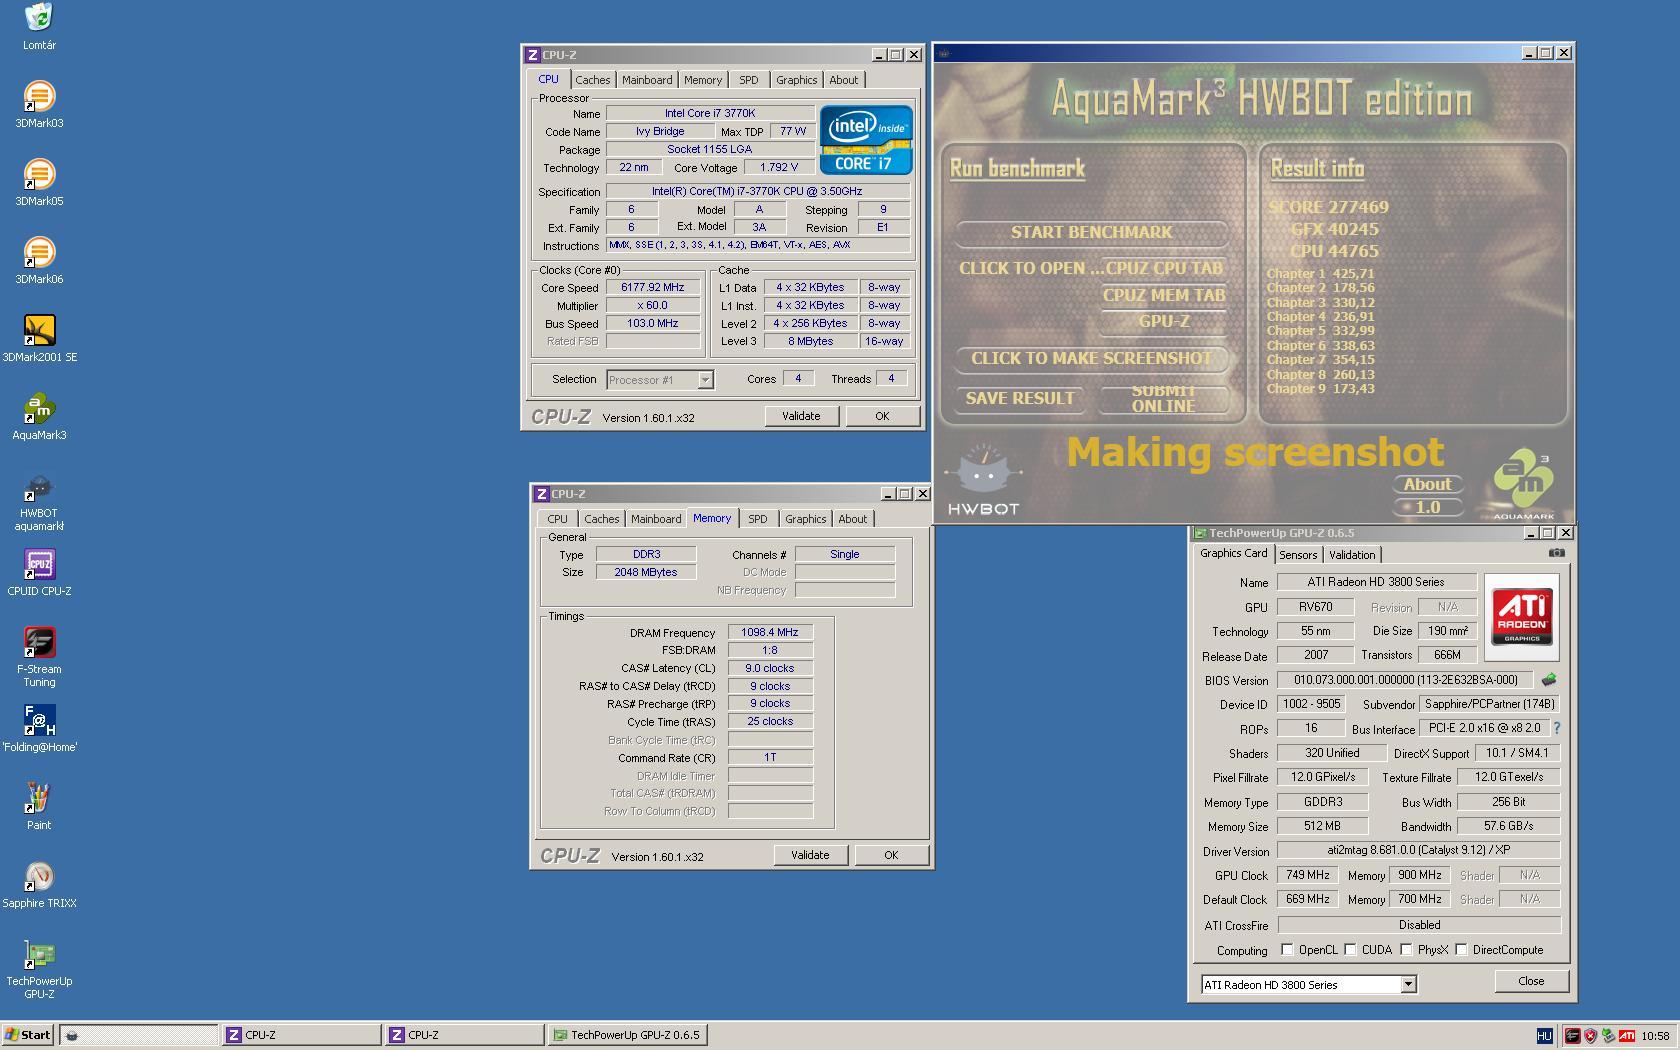Click OK in top CPU-Z window

tap(882, 416)
